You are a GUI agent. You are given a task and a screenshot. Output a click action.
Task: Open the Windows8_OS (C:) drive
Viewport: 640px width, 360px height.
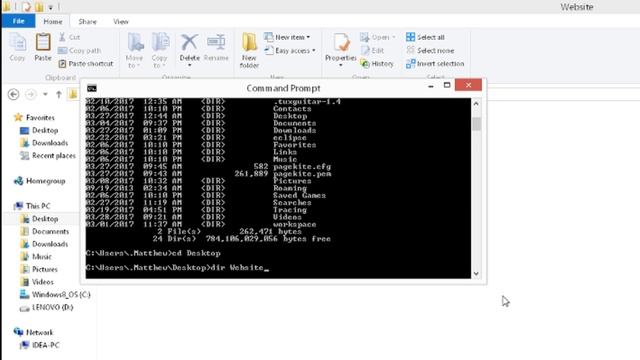(x=55, y=295)
